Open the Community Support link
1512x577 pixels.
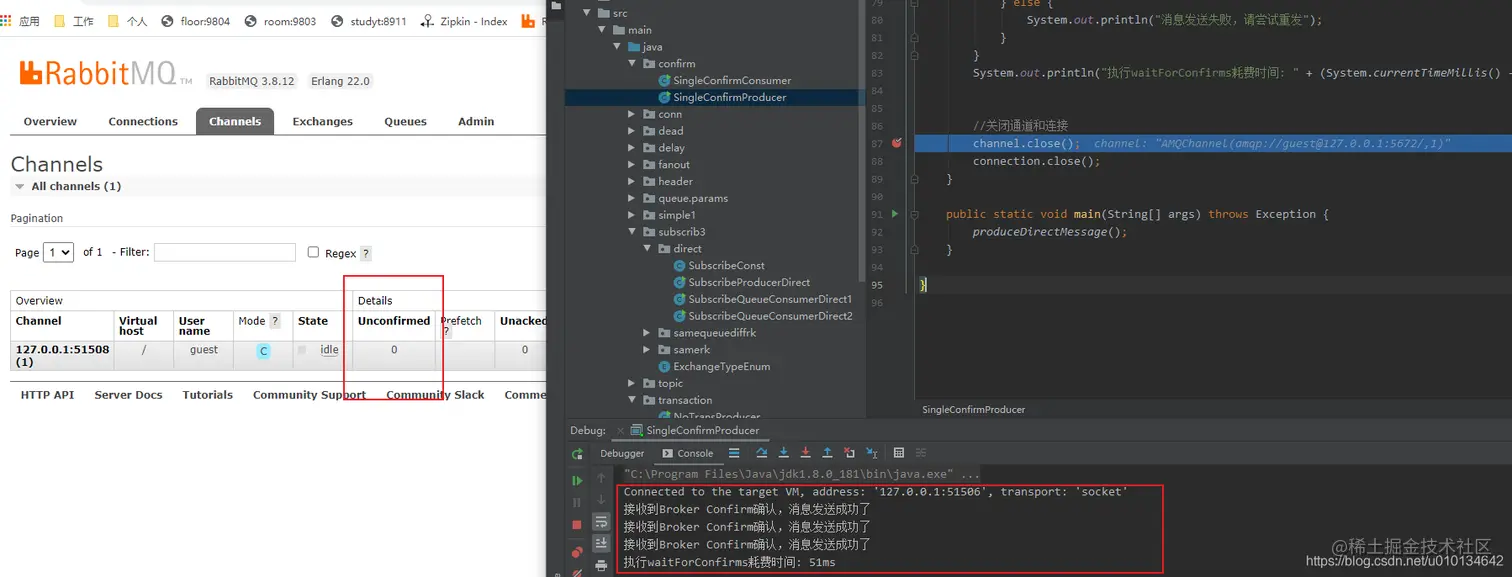click(x=309, y=395)
